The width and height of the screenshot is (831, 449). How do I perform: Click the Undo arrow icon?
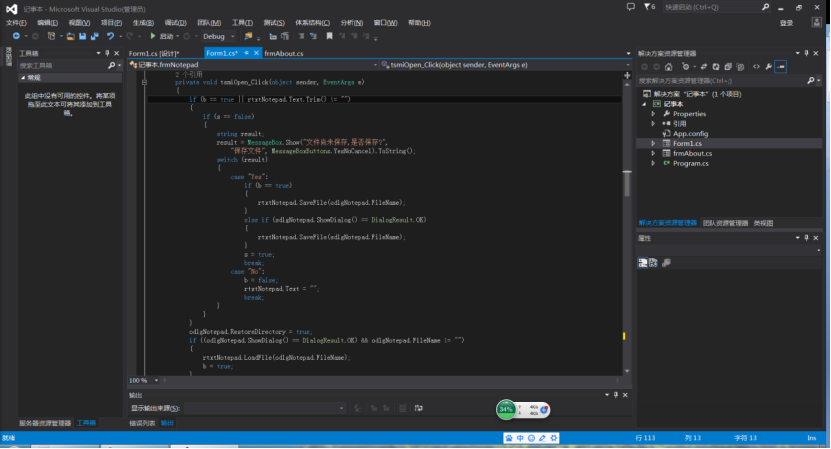(110, 36)
